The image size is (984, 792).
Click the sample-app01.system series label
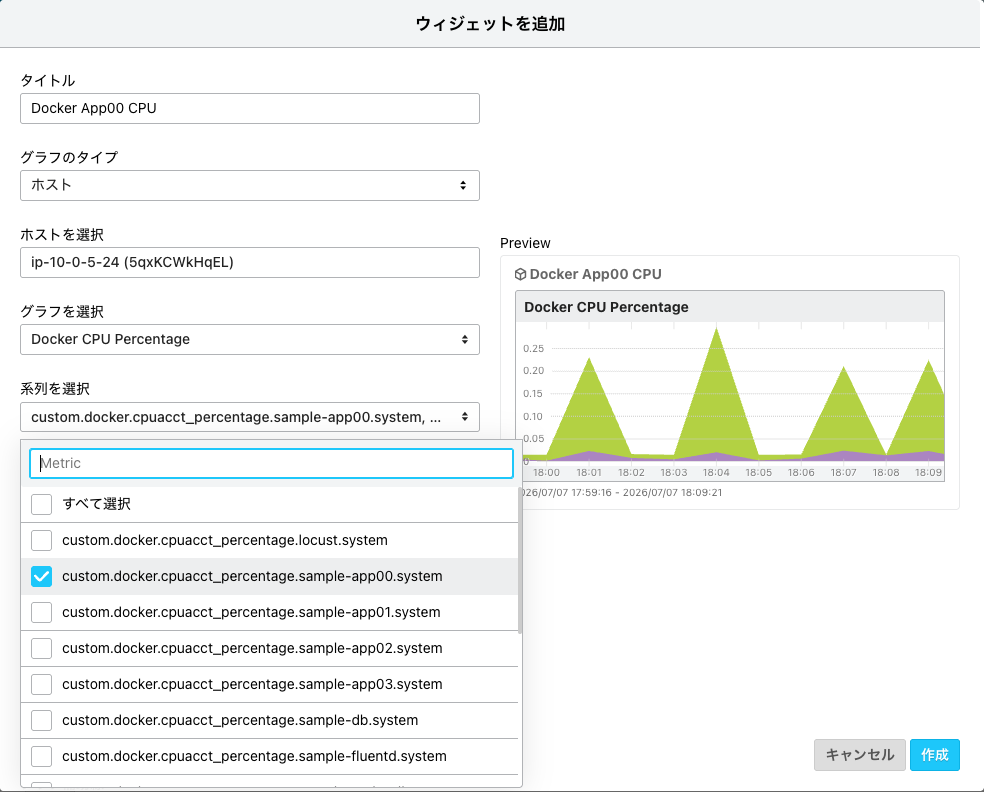pyautogui.click(x=251, y=612)
